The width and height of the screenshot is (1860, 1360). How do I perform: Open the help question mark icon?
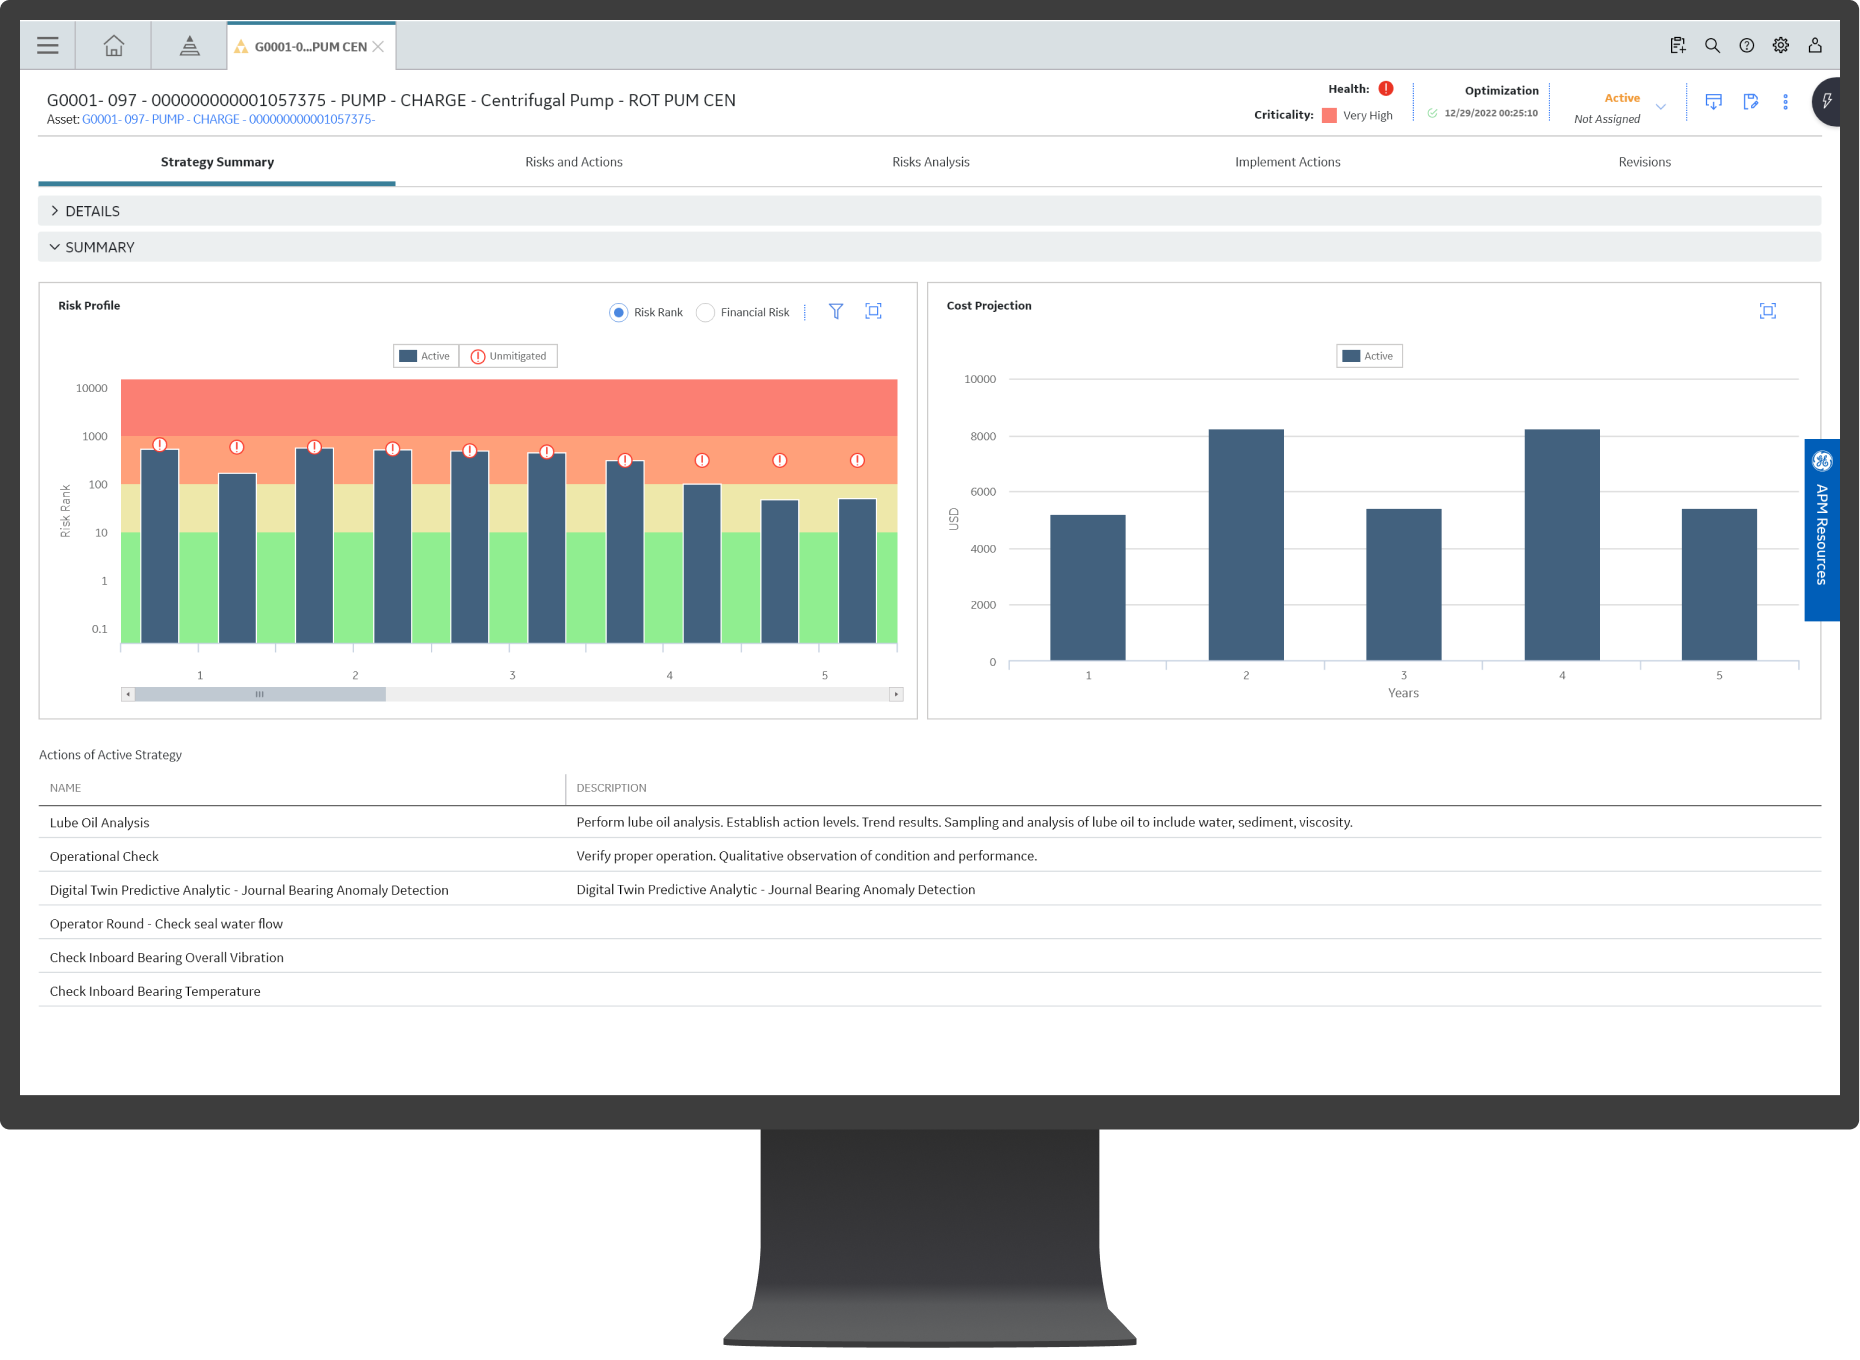pyautogui.click(x=1746, y=46)
